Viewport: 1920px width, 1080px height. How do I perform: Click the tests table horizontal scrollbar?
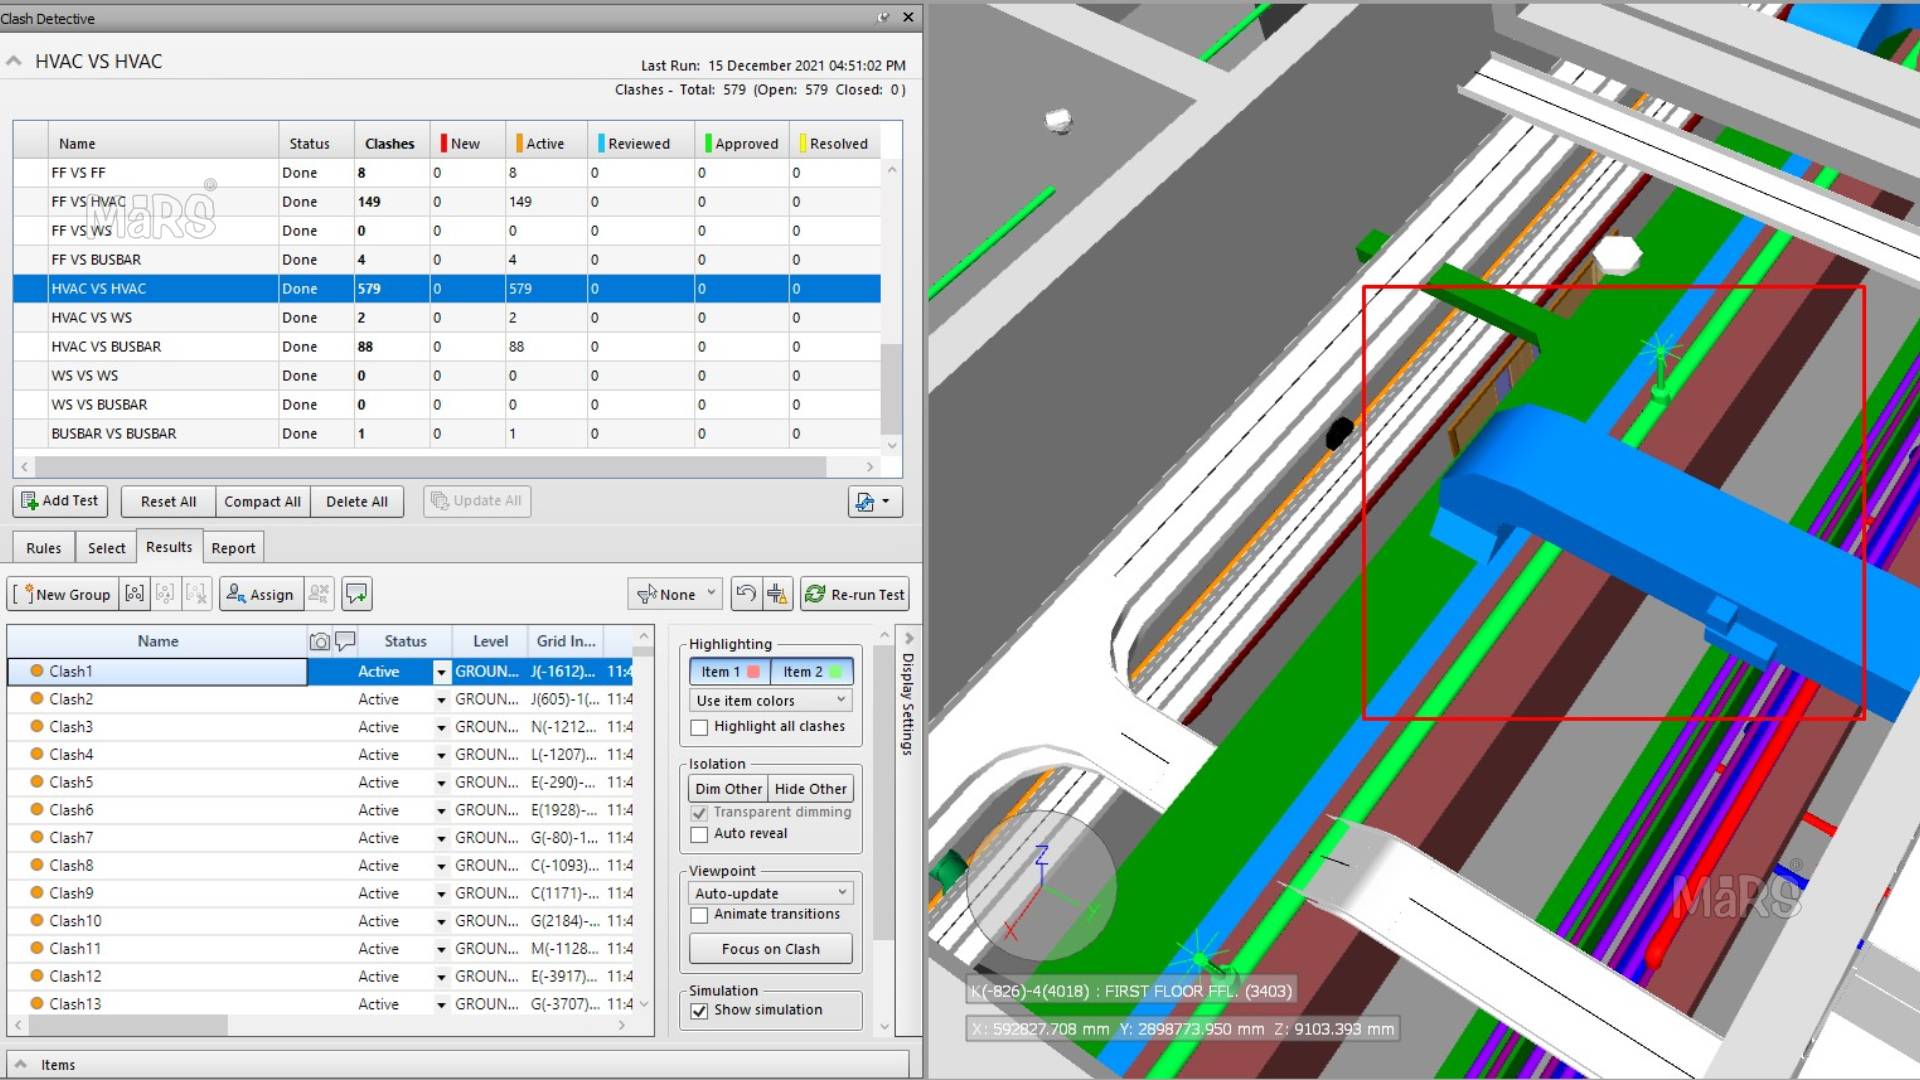pyautogui.click(x=430, y=467)
